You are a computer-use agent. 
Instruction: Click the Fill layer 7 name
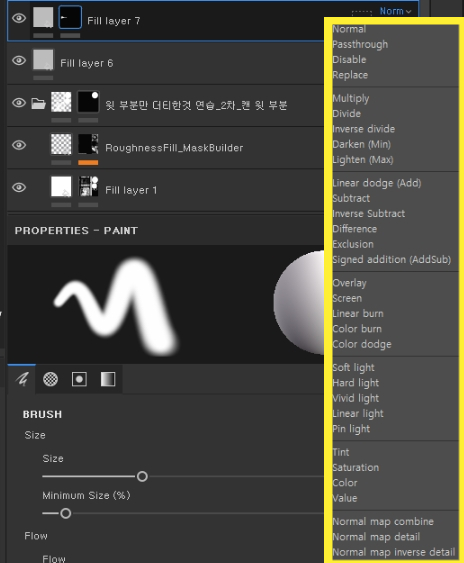tap(113, 21)
